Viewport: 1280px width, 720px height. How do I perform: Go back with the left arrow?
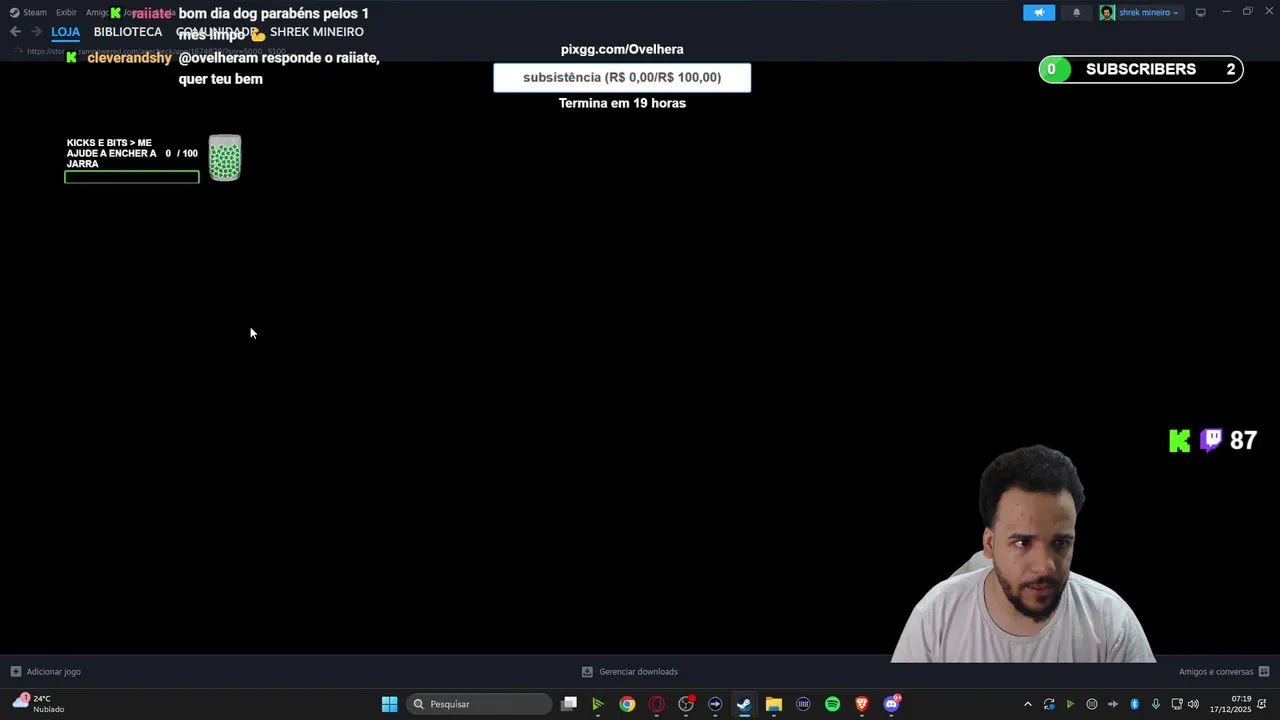pyautogui.click(x=15, y=32)
